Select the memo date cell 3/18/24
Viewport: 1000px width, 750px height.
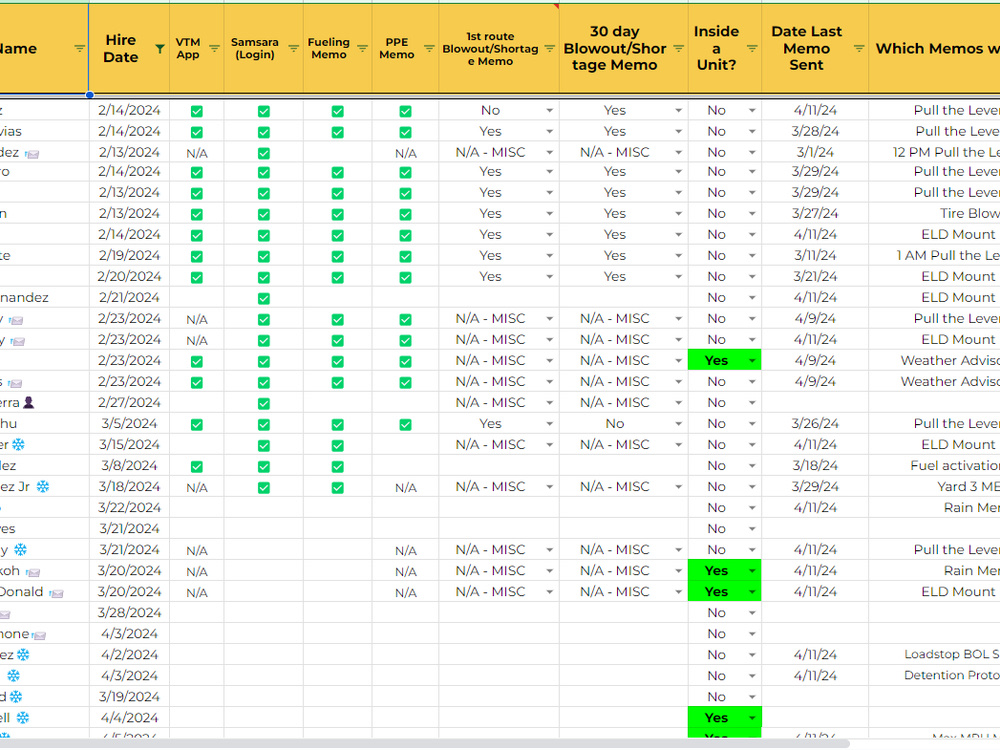[x=815, y=466]
